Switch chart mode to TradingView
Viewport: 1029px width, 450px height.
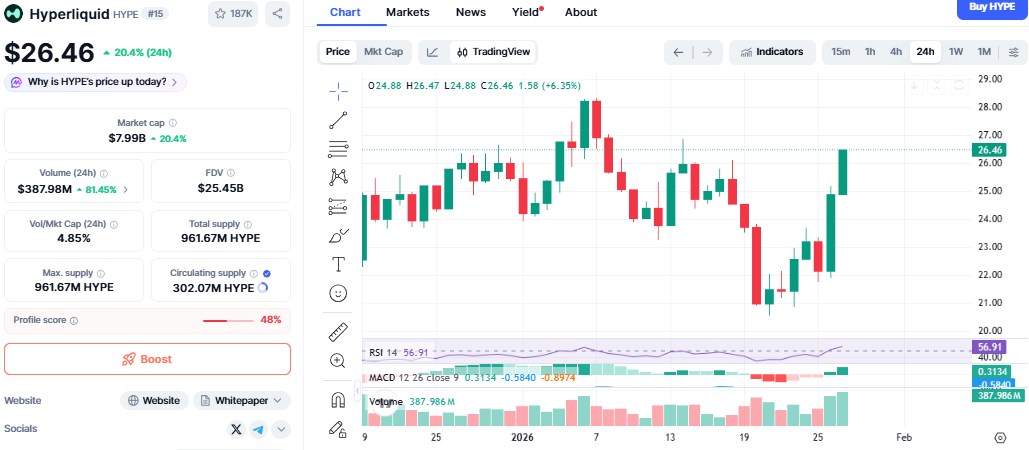(x=494, y=52)
